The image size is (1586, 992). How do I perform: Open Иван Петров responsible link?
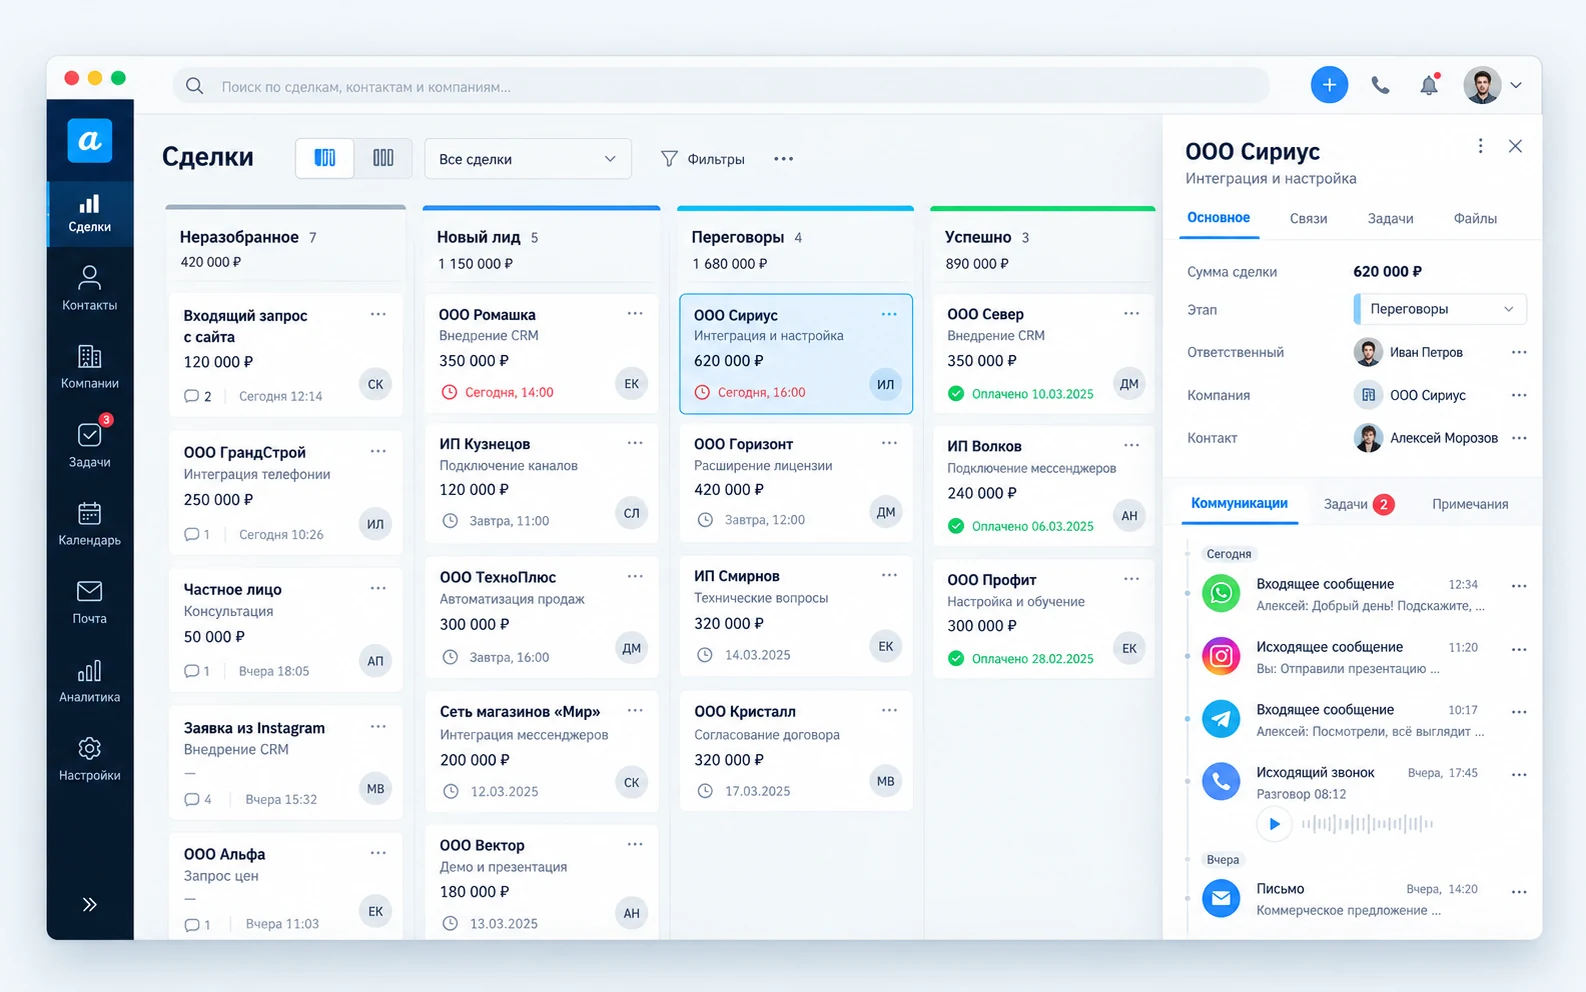coord(1426,352)
